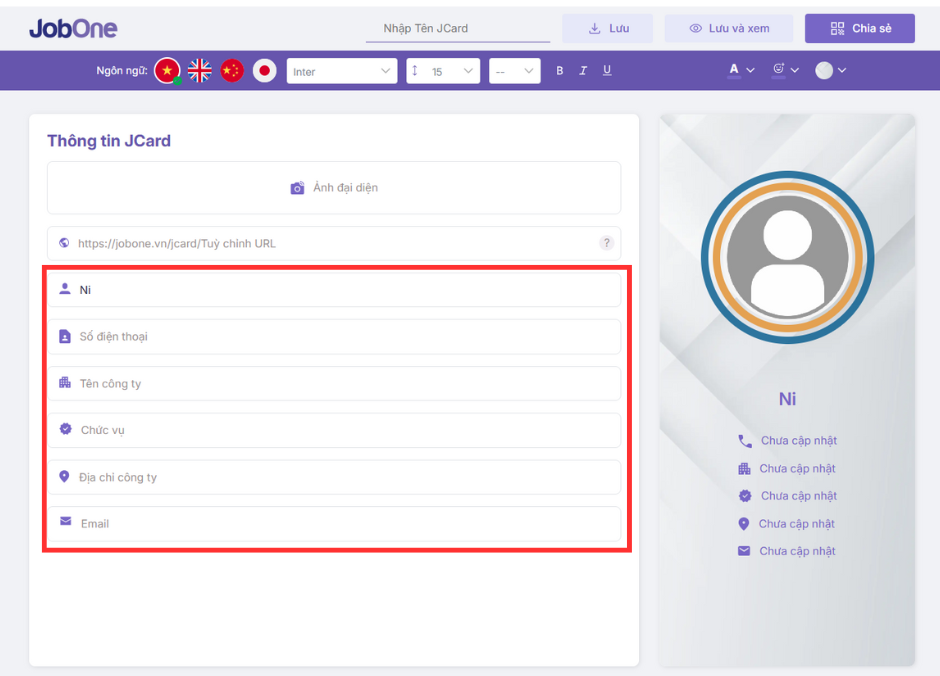The image size is (940, 676).
Task: Toggle italic text formatting
Action: tap(583, 71)
